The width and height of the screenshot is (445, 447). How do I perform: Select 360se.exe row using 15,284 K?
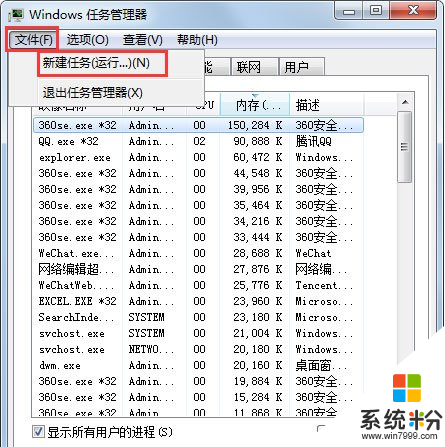(198, 397)
